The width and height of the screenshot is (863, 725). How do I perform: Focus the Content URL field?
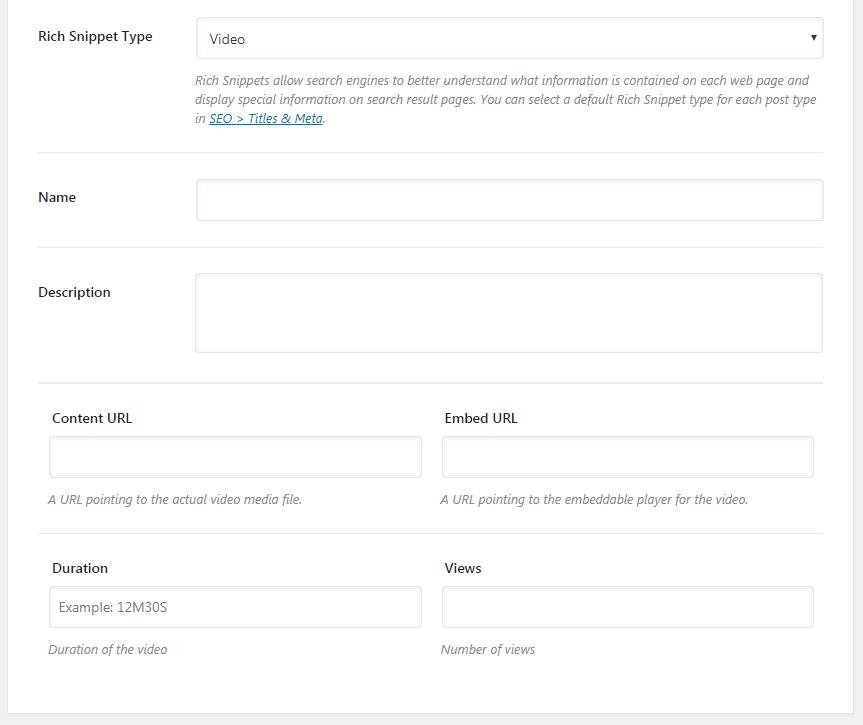point(235,457)
